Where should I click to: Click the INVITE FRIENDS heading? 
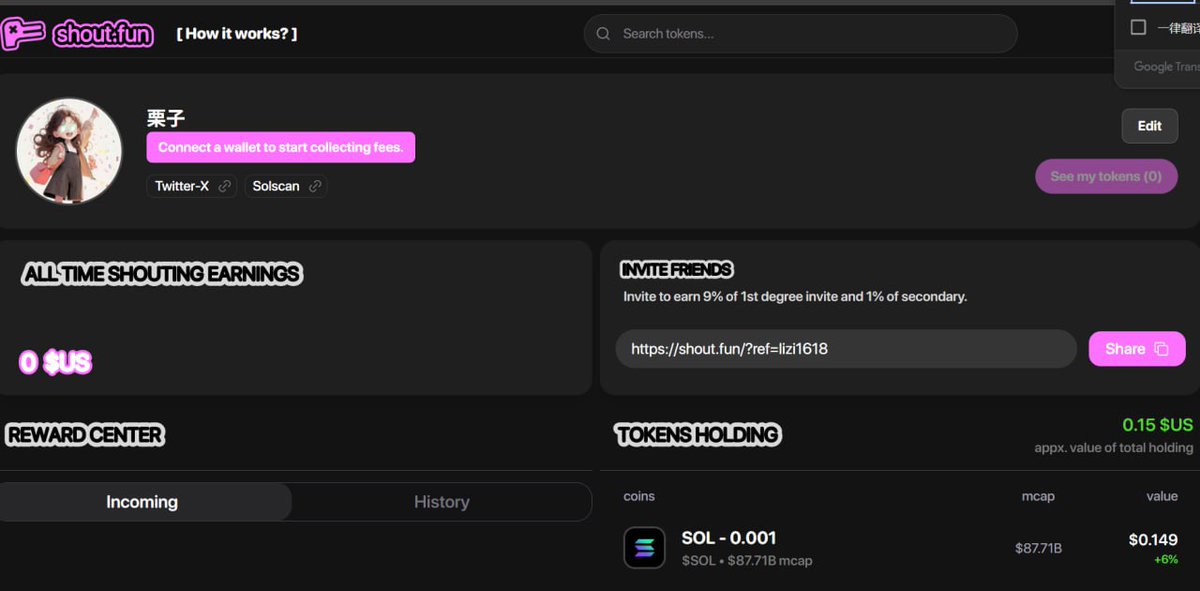[677, 270]
